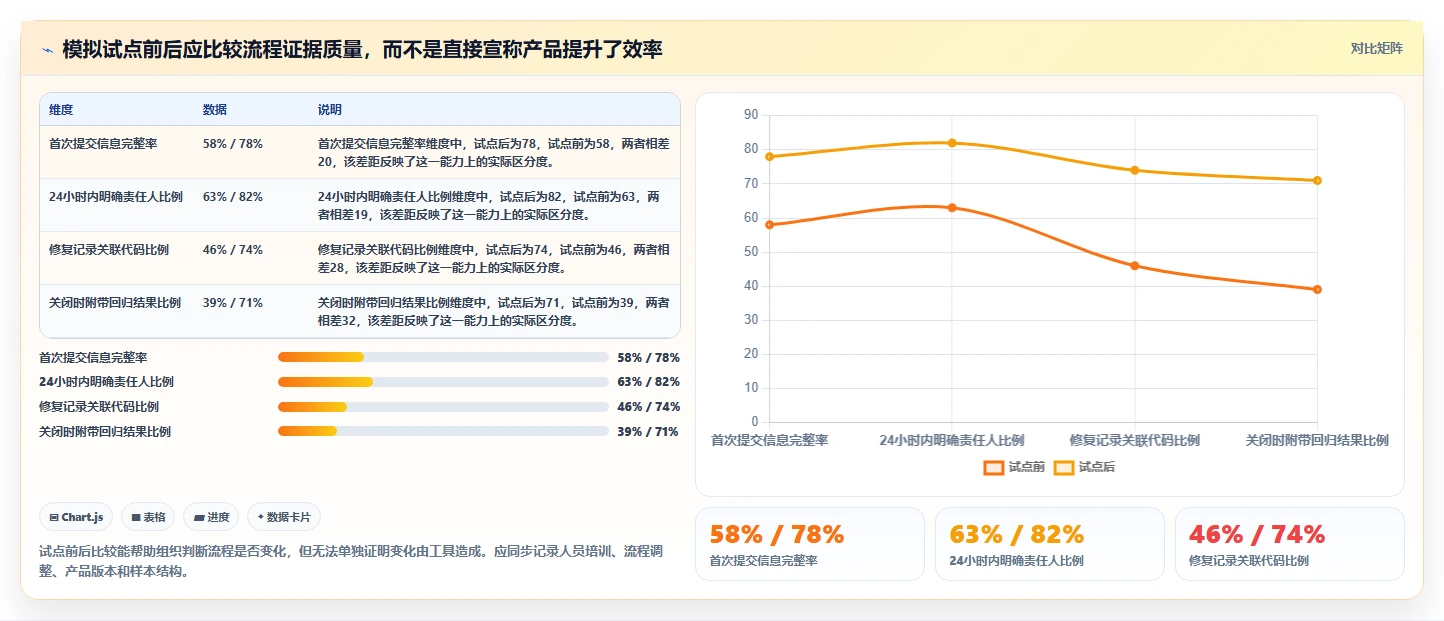This screenshot has height=621, width=1444.
Task: Click progress bar for 24小时内明确责任人比例
Action: [x=443, y=382]
